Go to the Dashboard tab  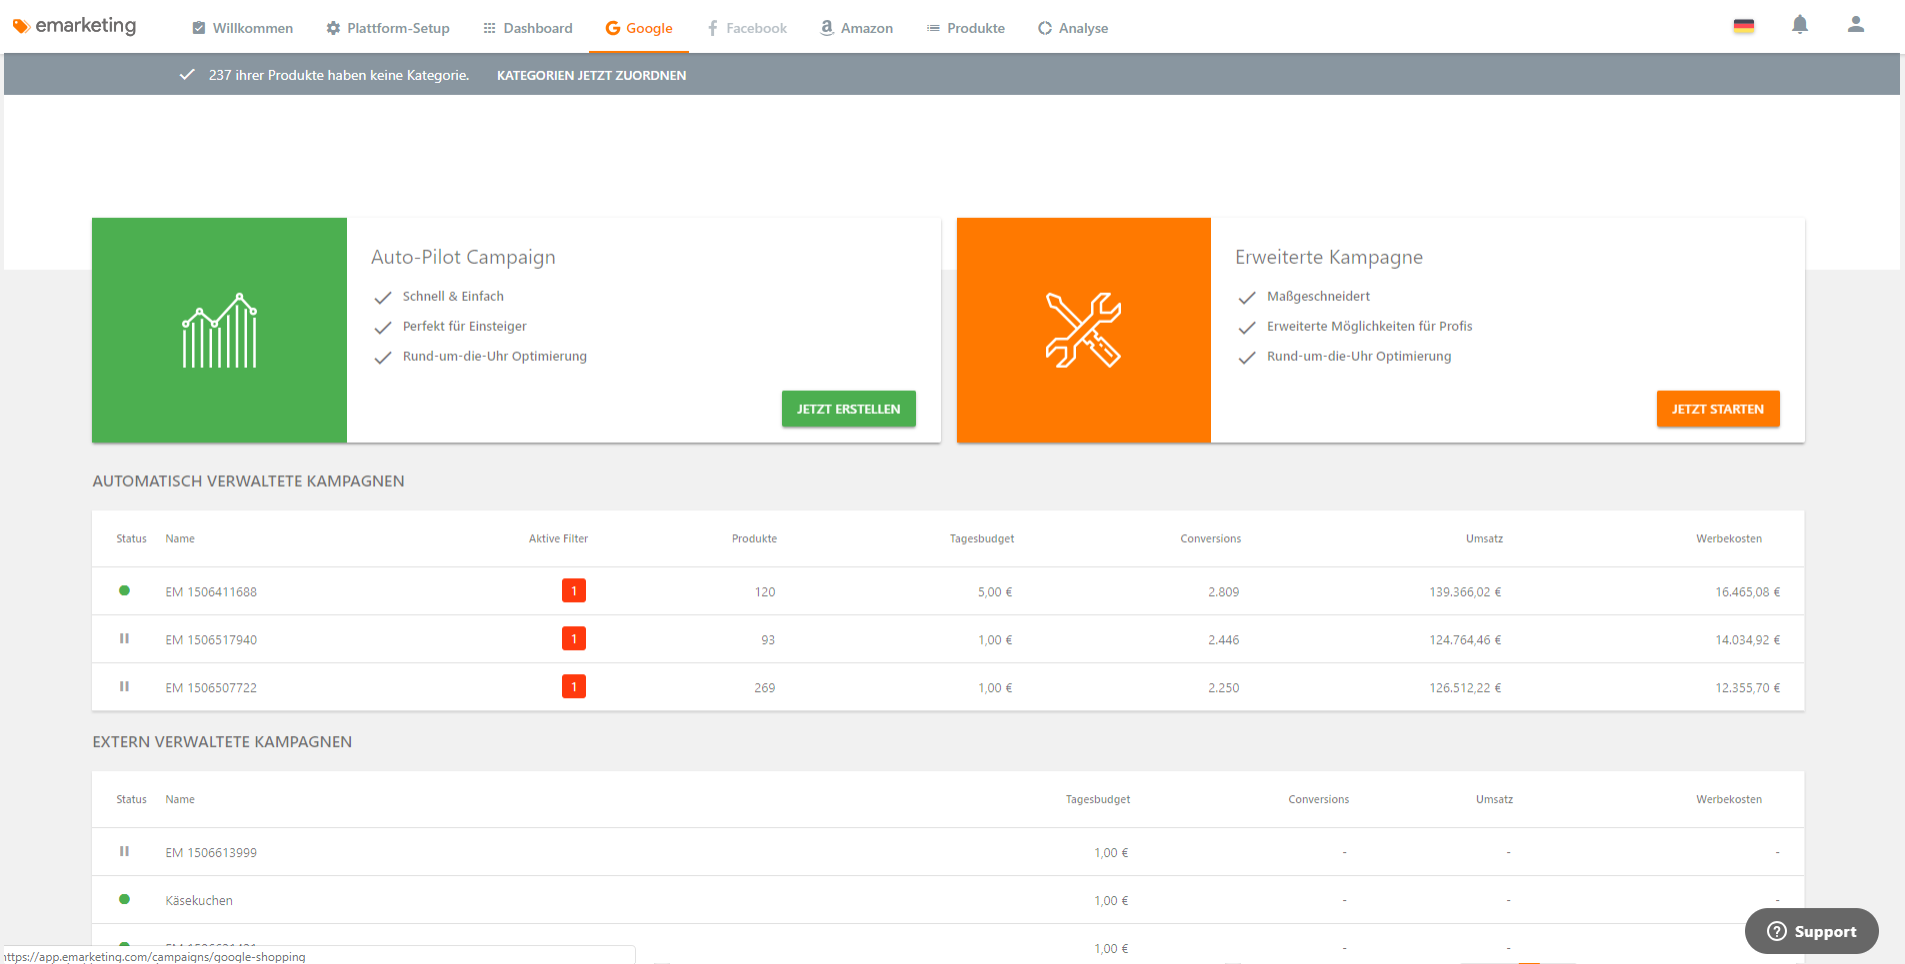[x=528, y=28]
